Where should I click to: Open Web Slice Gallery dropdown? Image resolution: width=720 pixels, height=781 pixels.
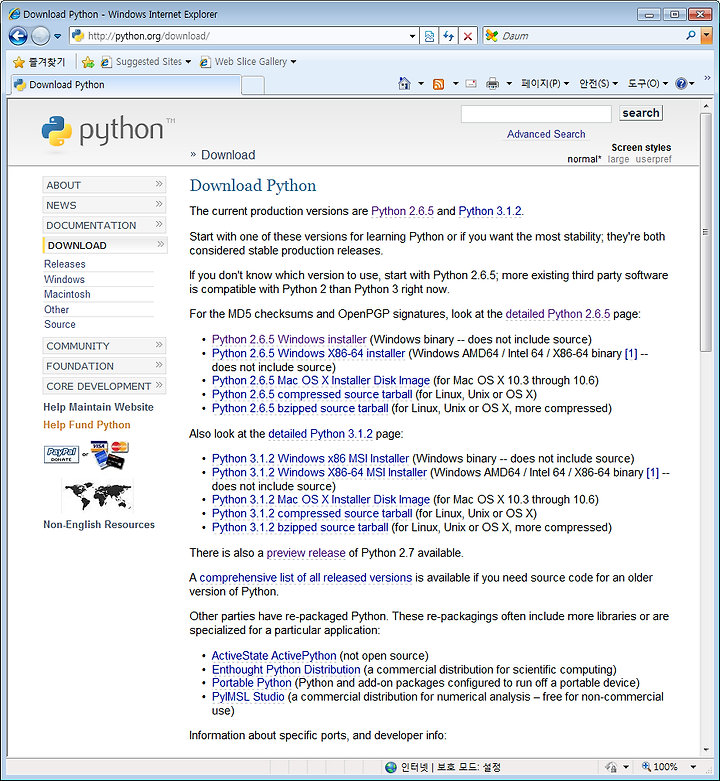[x=247, y=62]
